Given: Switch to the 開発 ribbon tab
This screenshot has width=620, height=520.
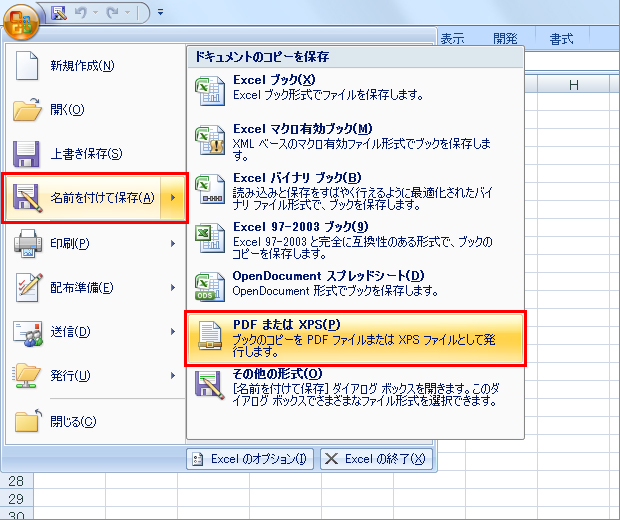Looking at the screenshot, I should [x=505, y=39].
